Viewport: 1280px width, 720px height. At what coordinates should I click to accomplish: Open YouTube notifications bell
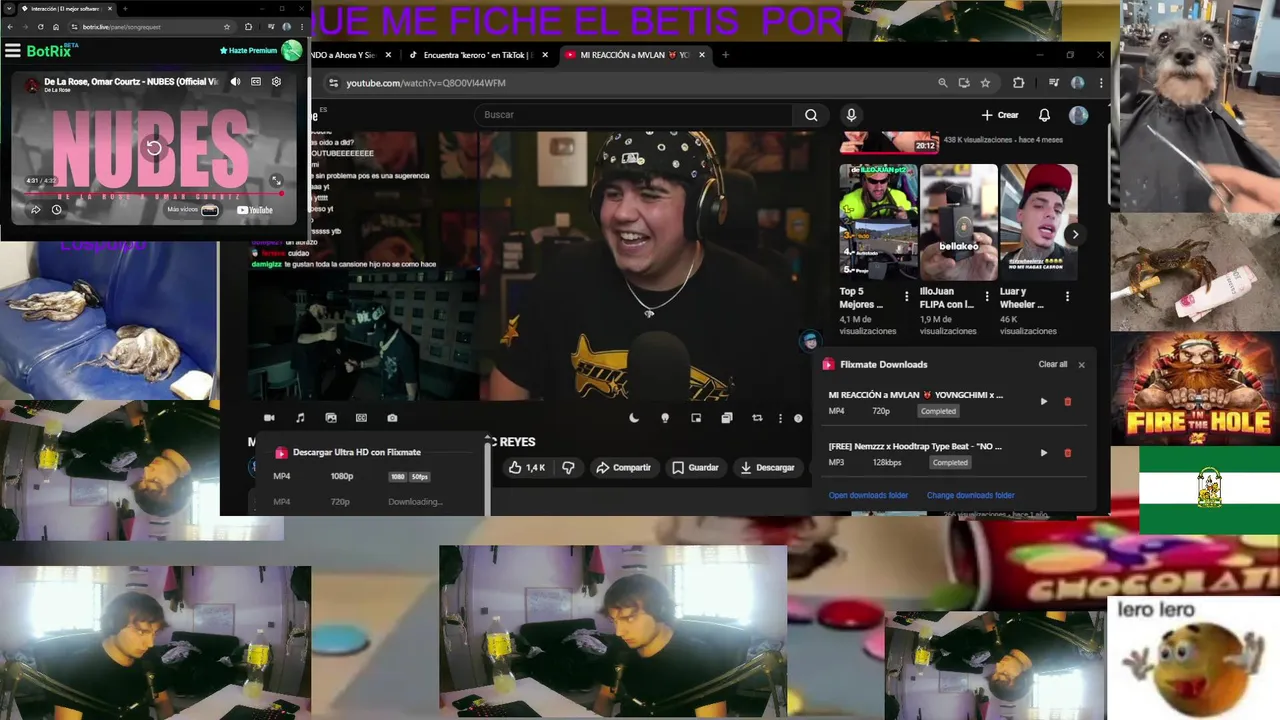pos(1044,115)
